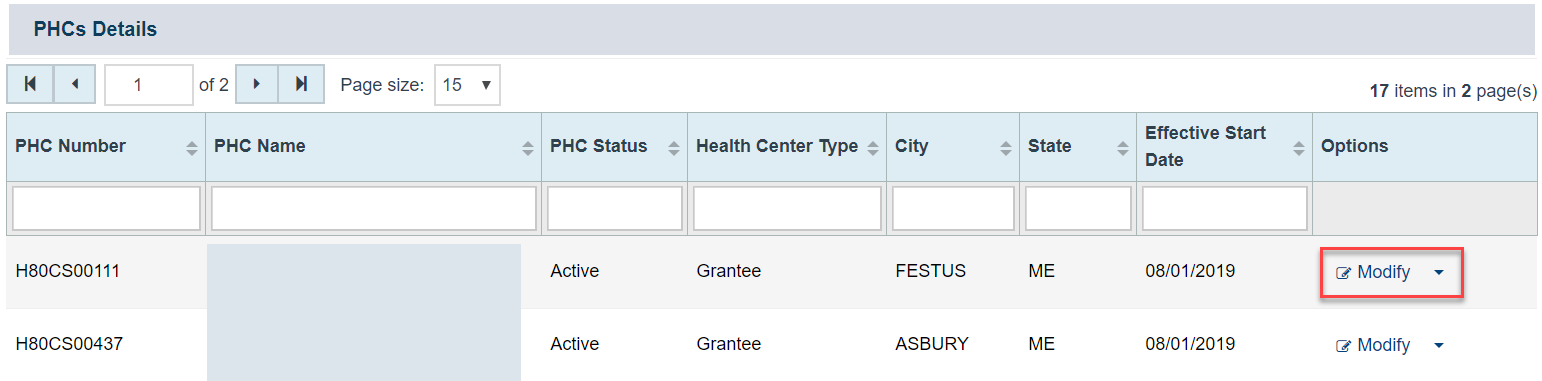
Task: Click the PHC Number column header
Action: point(70,146)
